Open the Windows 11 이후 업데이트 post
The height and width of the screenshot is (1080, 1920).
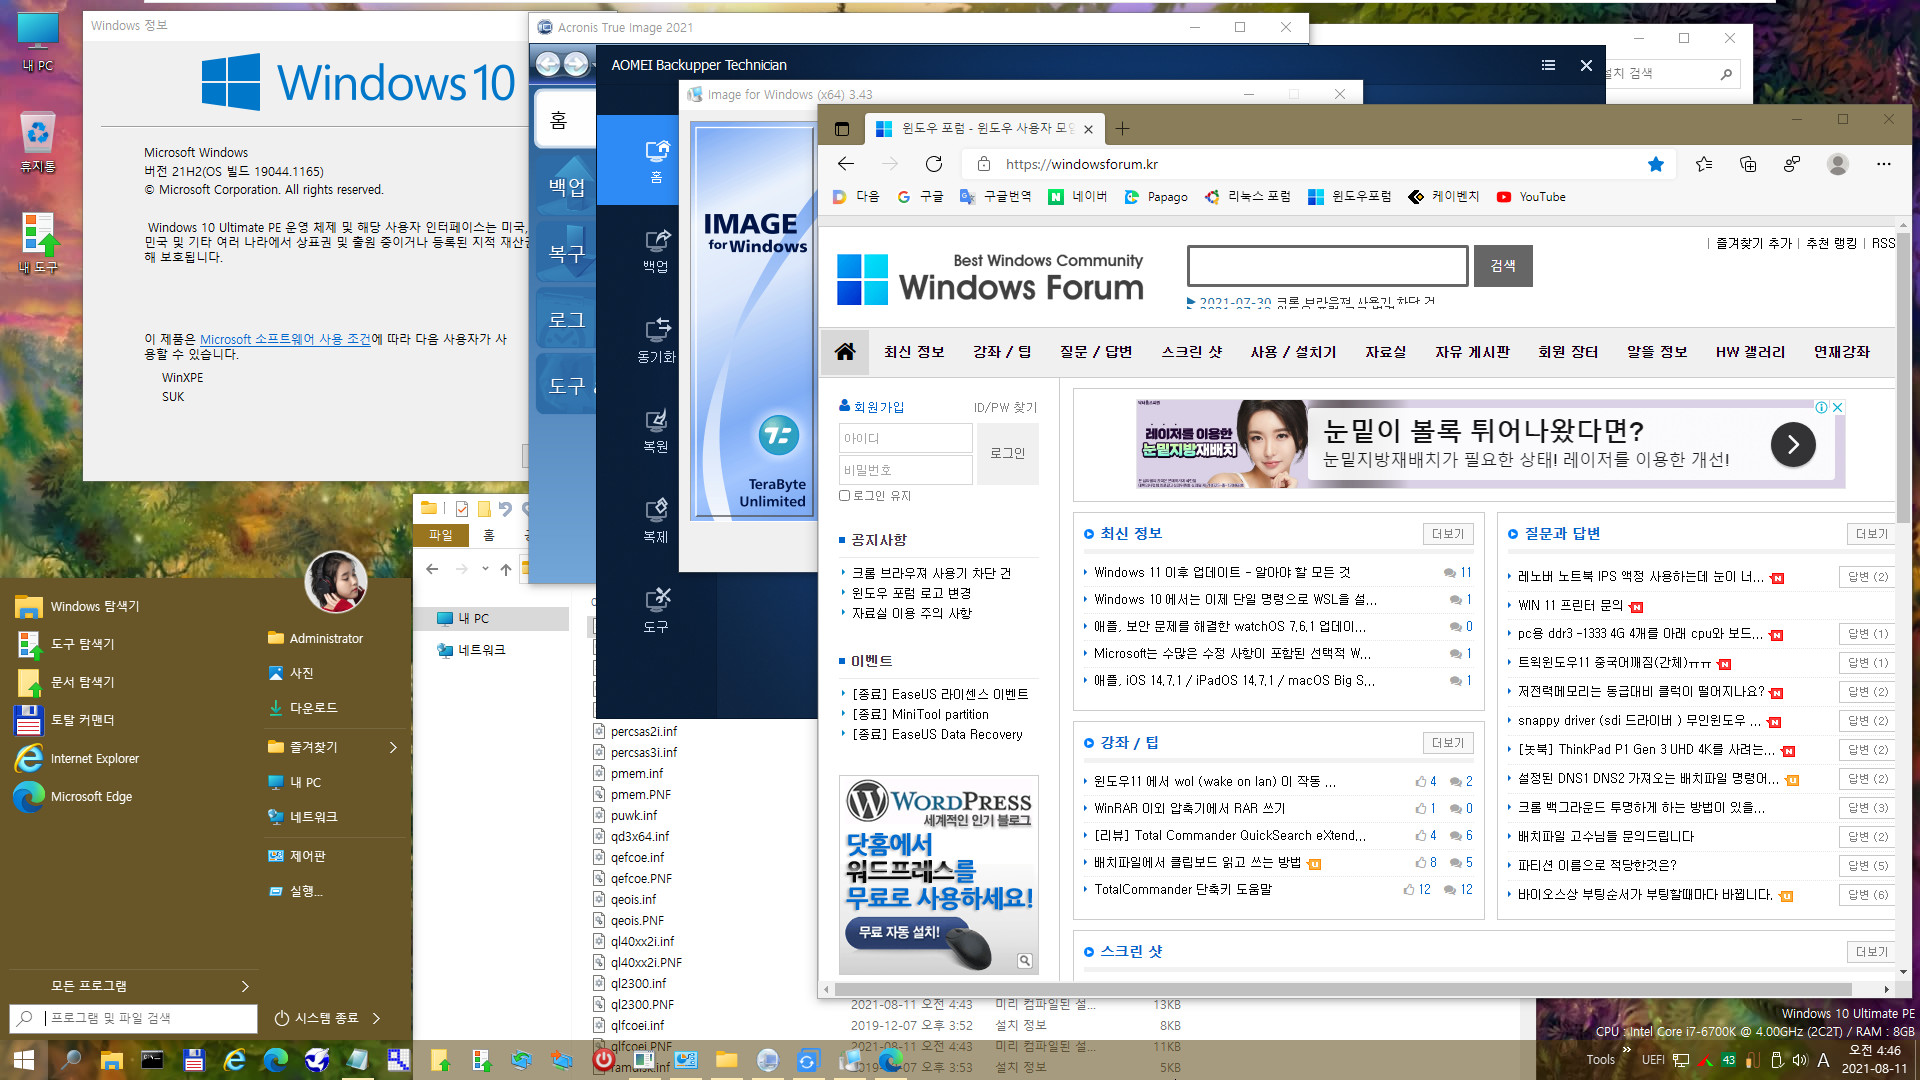(1222, 572)
